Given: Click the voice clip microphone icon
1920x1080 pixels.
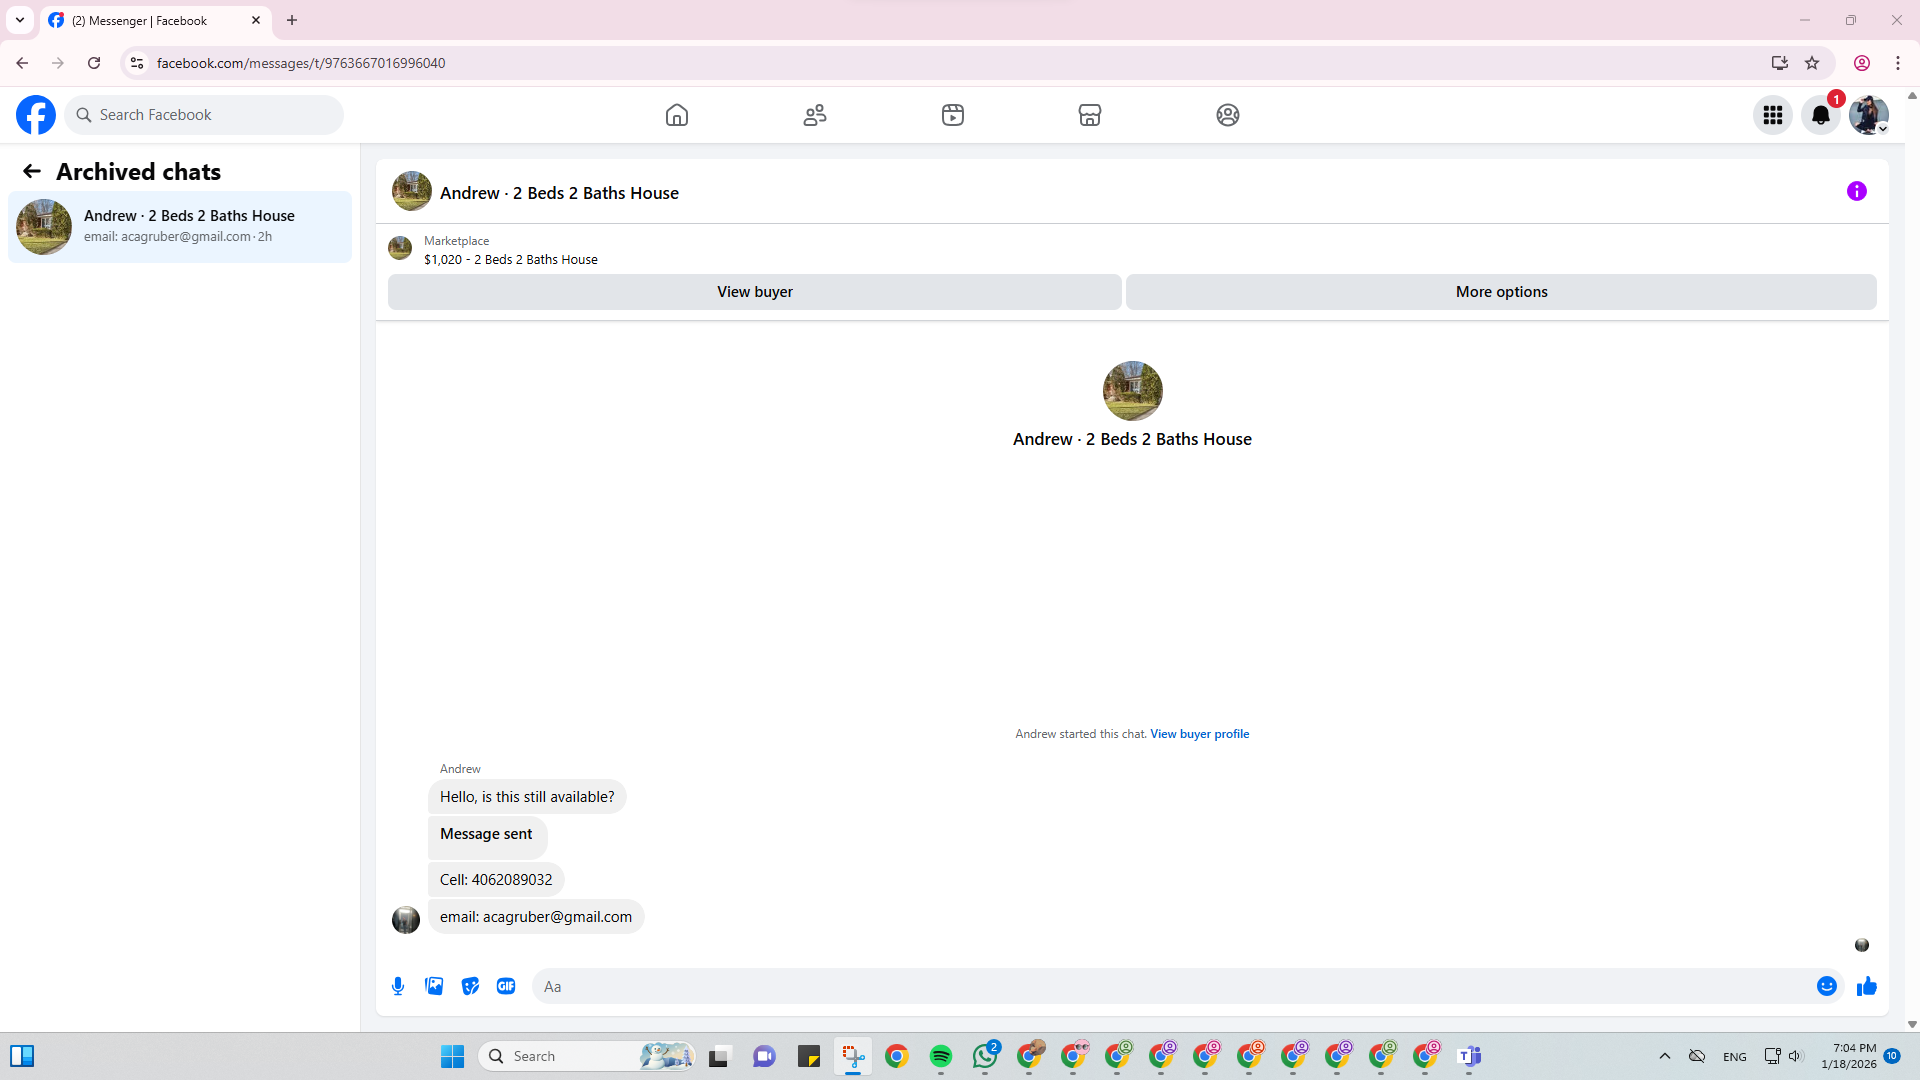Looking at the screenshot, I should pyautogui.click(x=398, y=986).
